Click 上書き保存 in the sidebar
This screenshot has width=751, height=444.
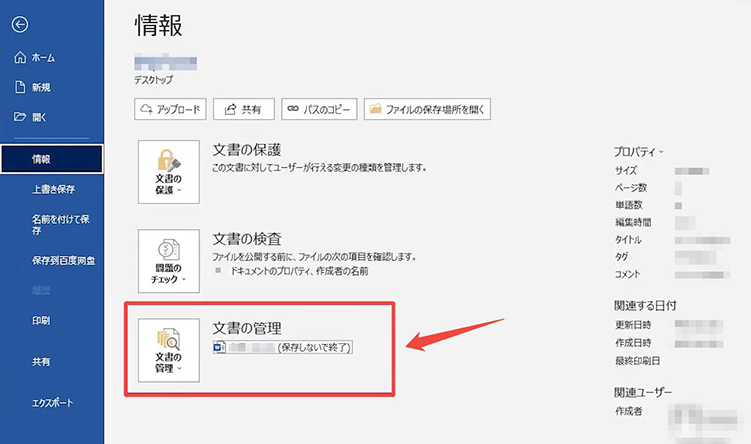[x=53, y=189]
